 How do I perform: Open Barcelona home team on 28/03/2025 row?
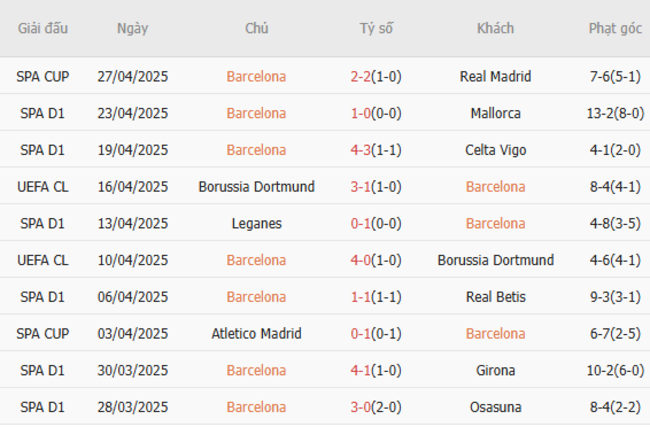pyautogui.click(x=256, y=407)
